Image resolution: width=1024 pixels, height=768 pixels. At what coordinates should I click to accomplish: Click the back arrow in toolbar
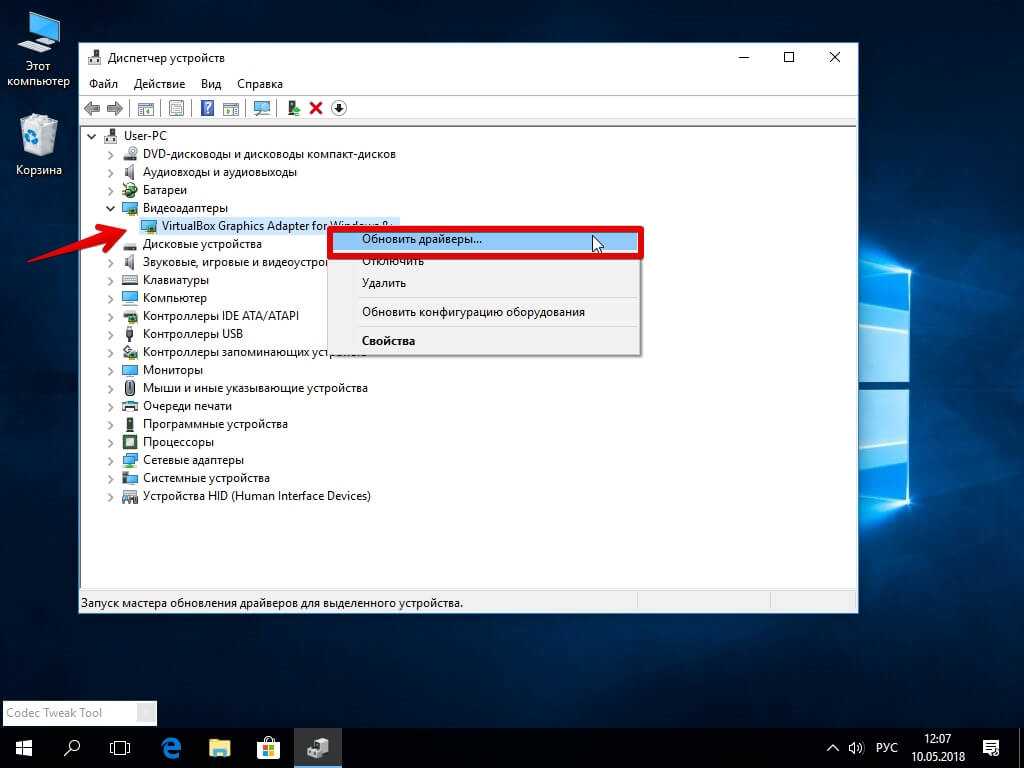[x=92, y=108]
